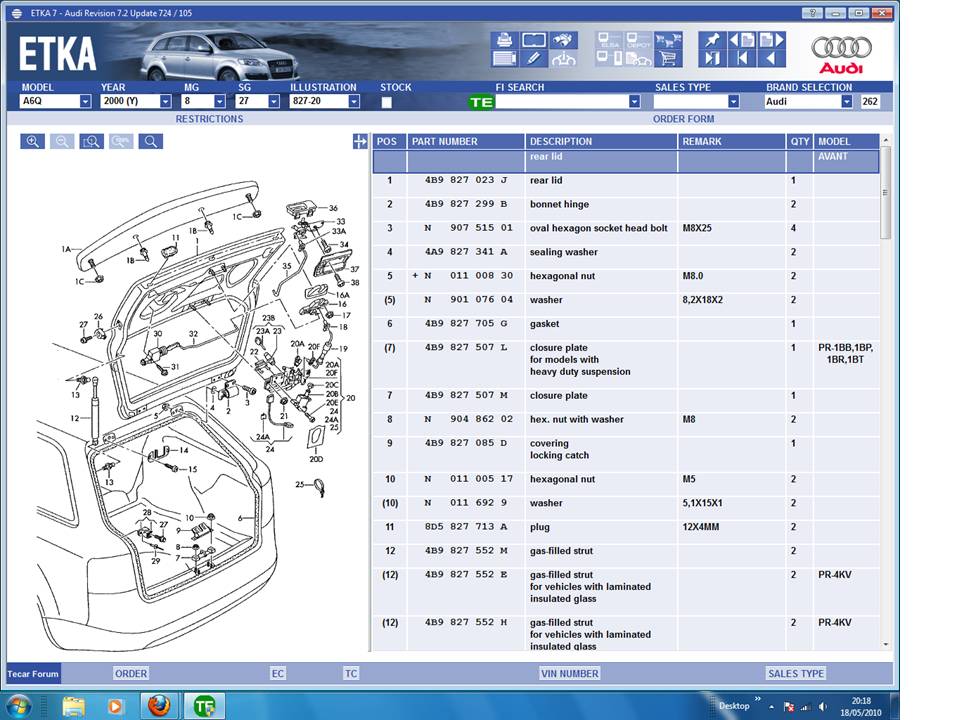Screen dimensions: 960x720
Task: Open Windows Explorer from the taskbar
Action: (x=73, y=706)
